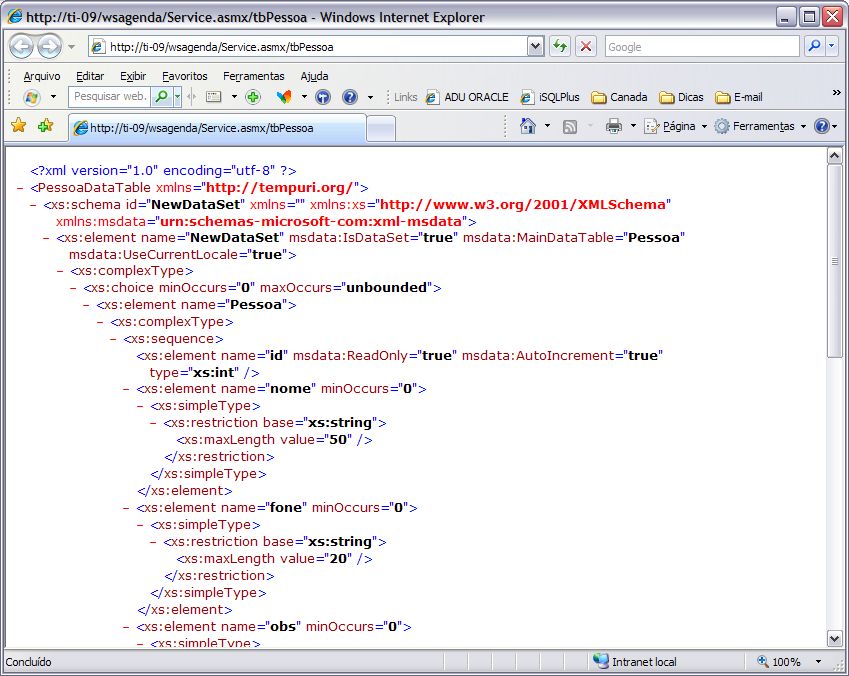Open the Arquivo menu

click(x=41, y=76)
